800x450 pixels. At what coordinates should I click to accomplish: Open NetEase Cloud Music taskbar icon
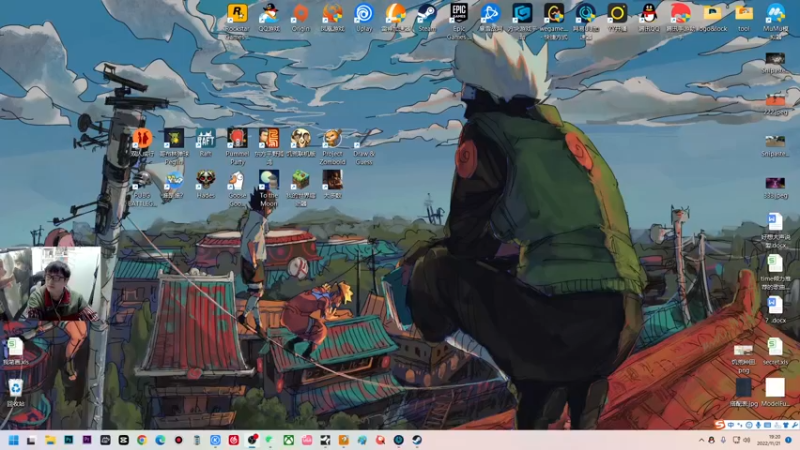[x=234, y=440]
